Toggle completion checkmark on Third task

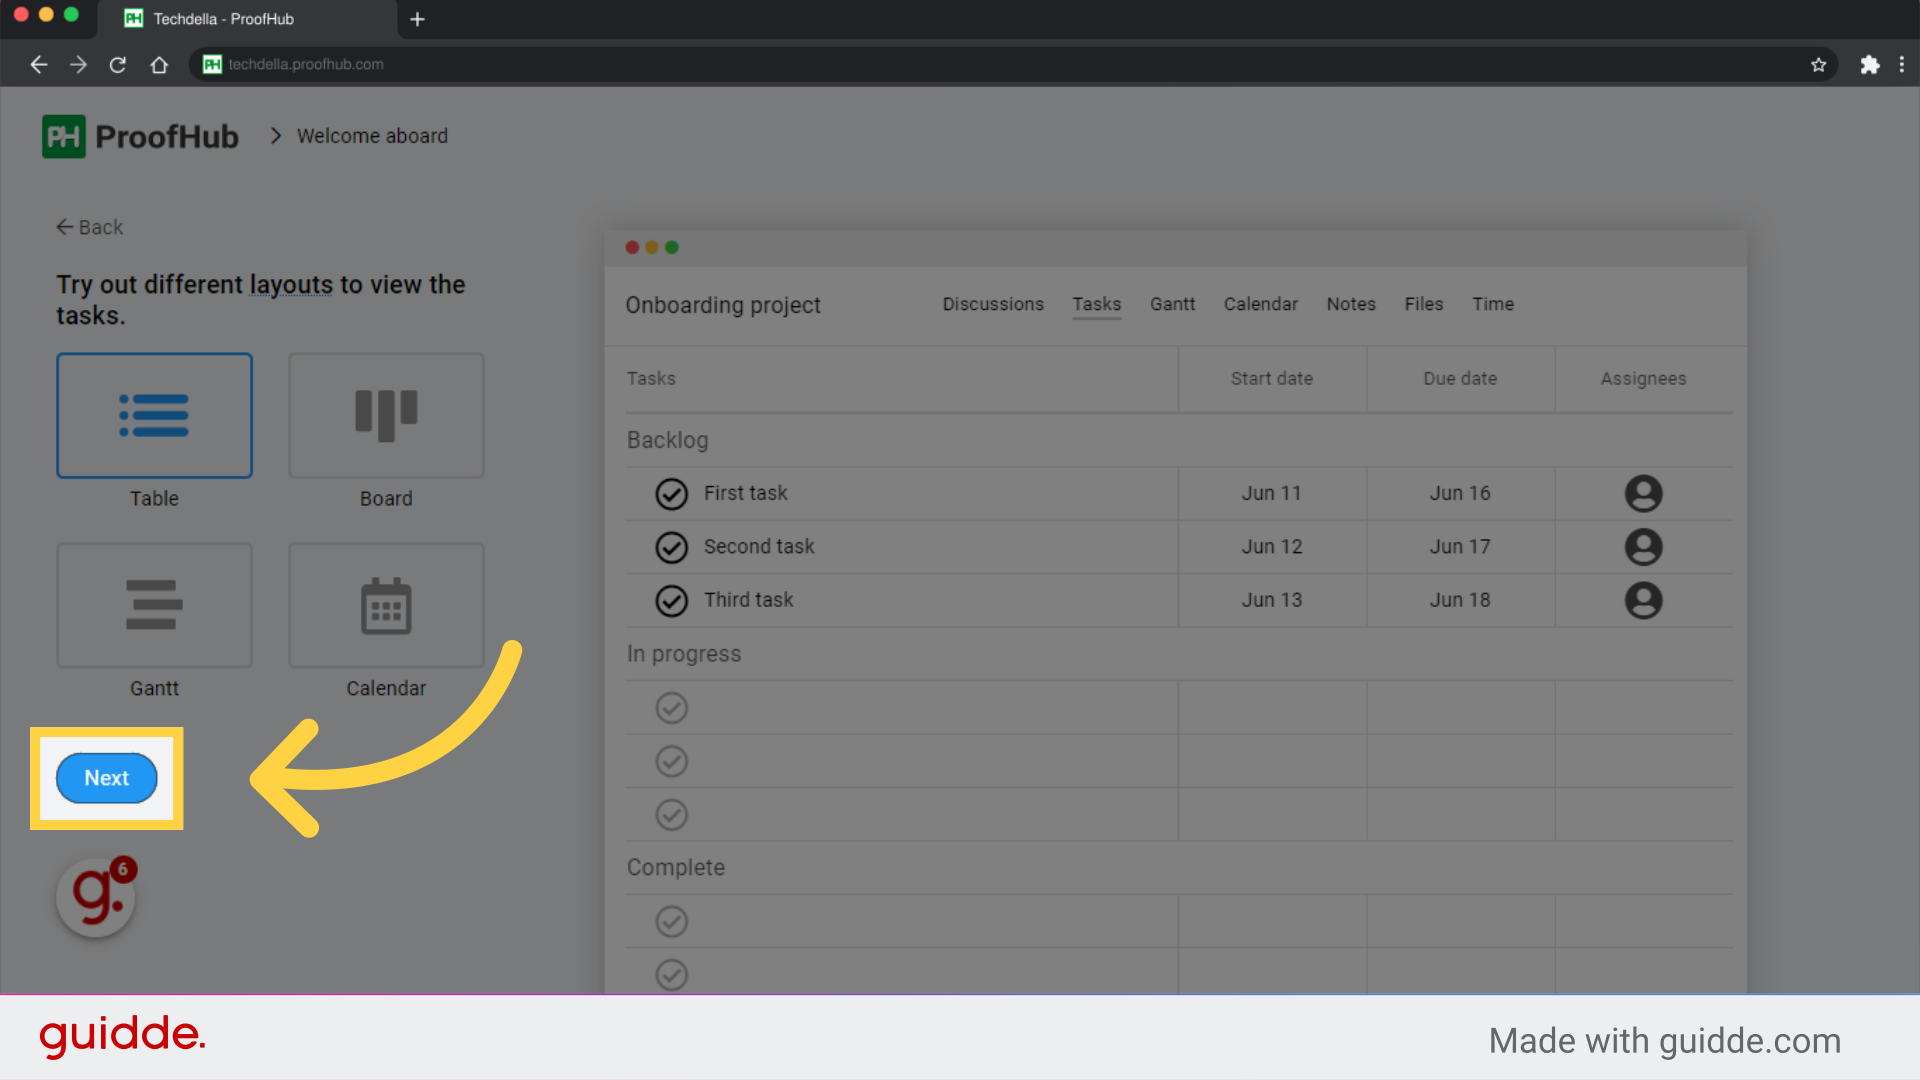[x=671, y=600]
